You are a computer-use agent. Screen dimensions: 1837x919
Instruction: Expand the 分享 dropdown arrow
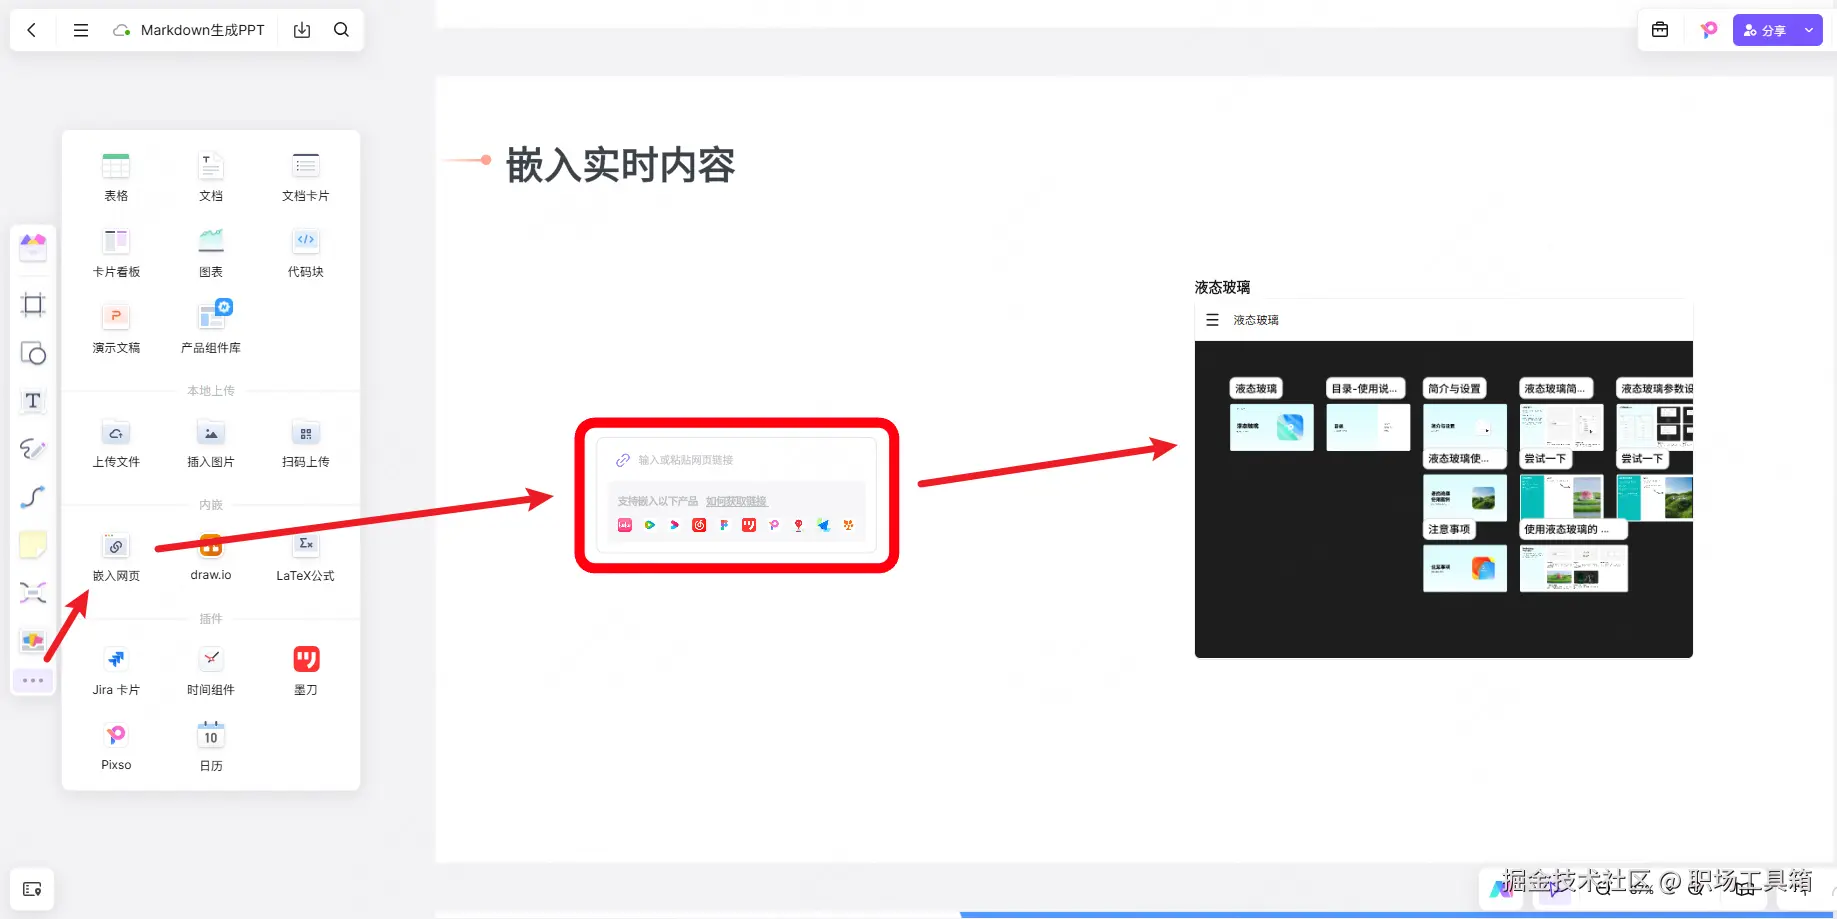[1809, 30]
